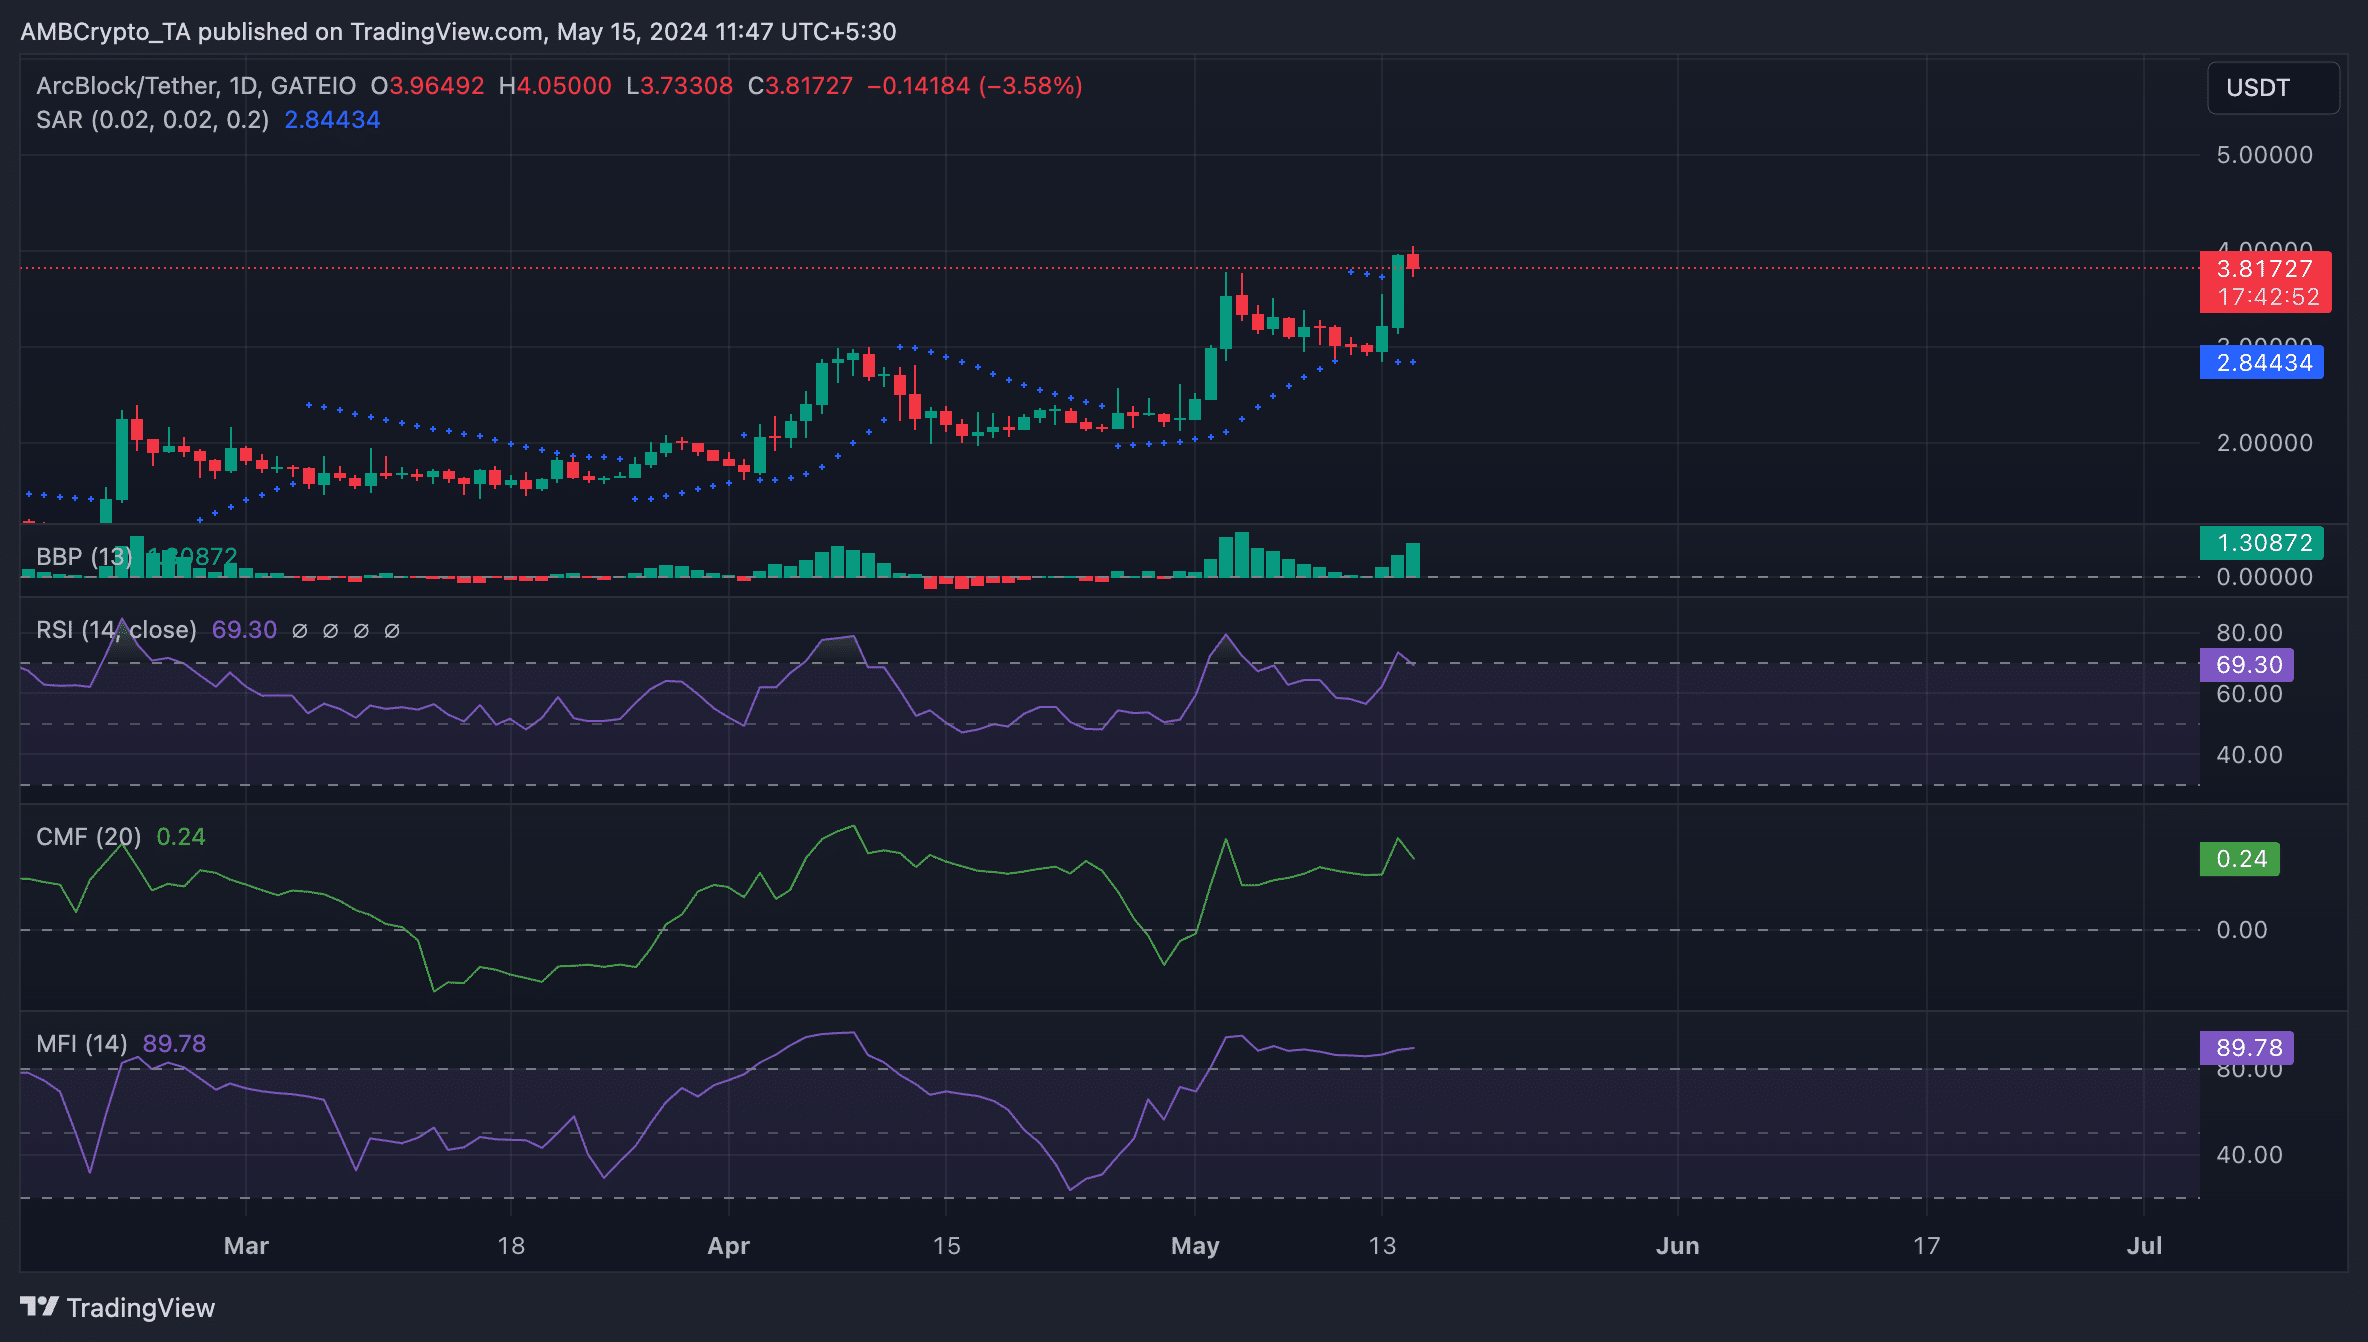Viewport: 2368px width, 1342px height.
Task: Click the Mar label on the time axis
Action: (x=246, y=1246)
